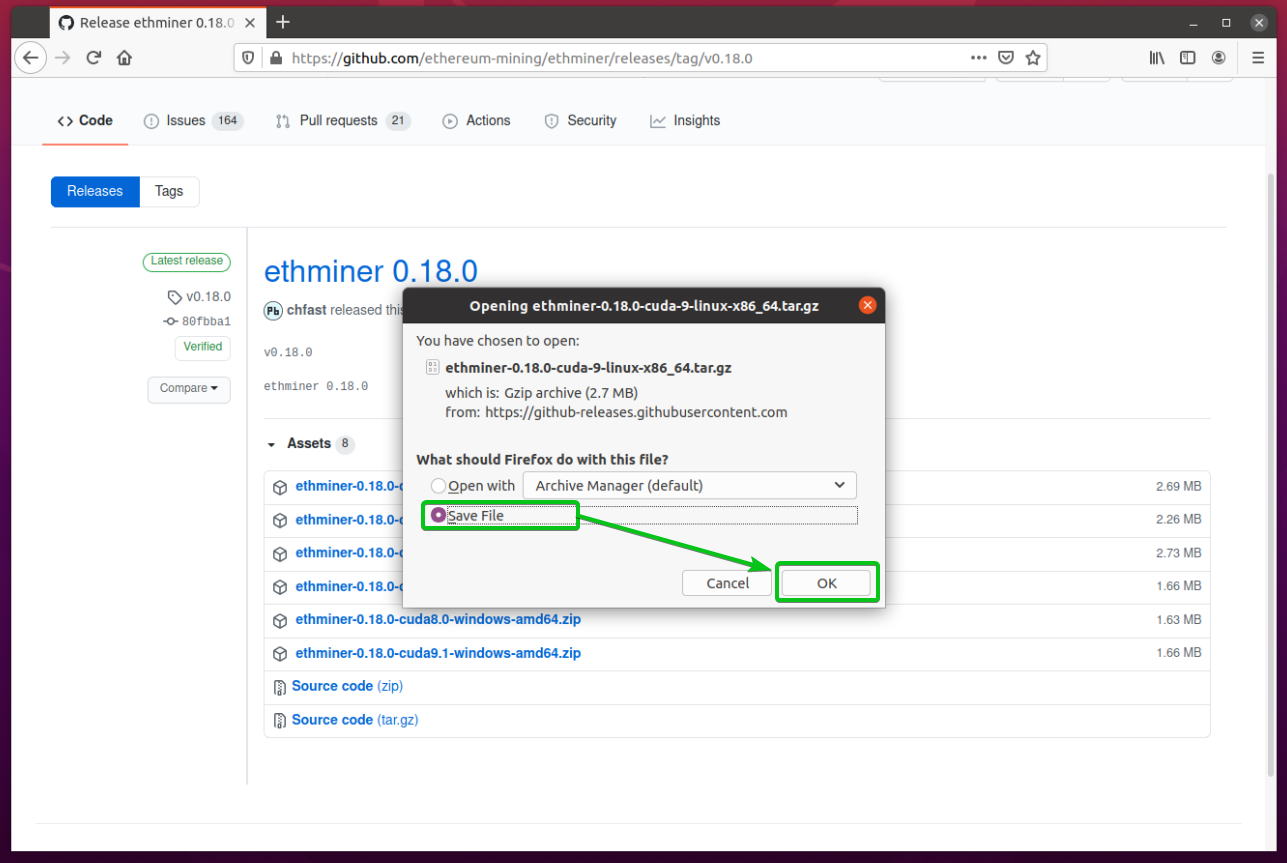Download Source code (tar.gz)
This screenshot has width=1287, height=863.
[x=355, y=720]
